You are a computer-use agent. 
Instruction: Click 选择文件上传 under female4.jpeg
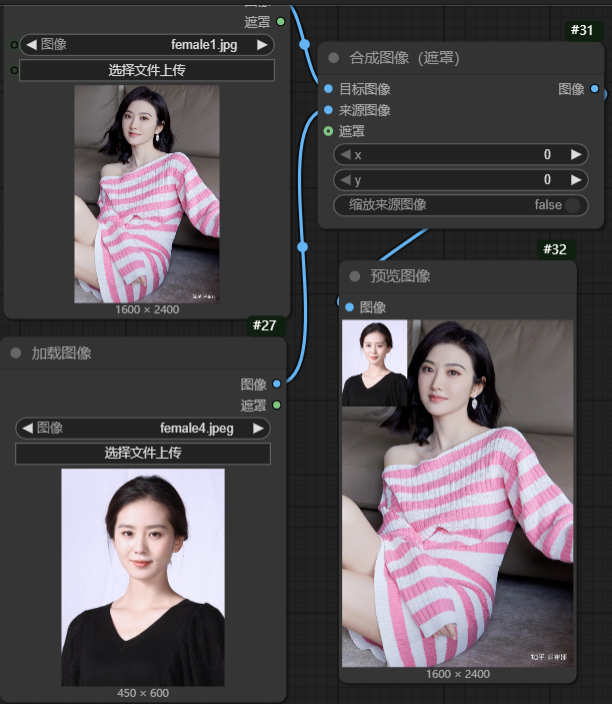coord(142,453)
